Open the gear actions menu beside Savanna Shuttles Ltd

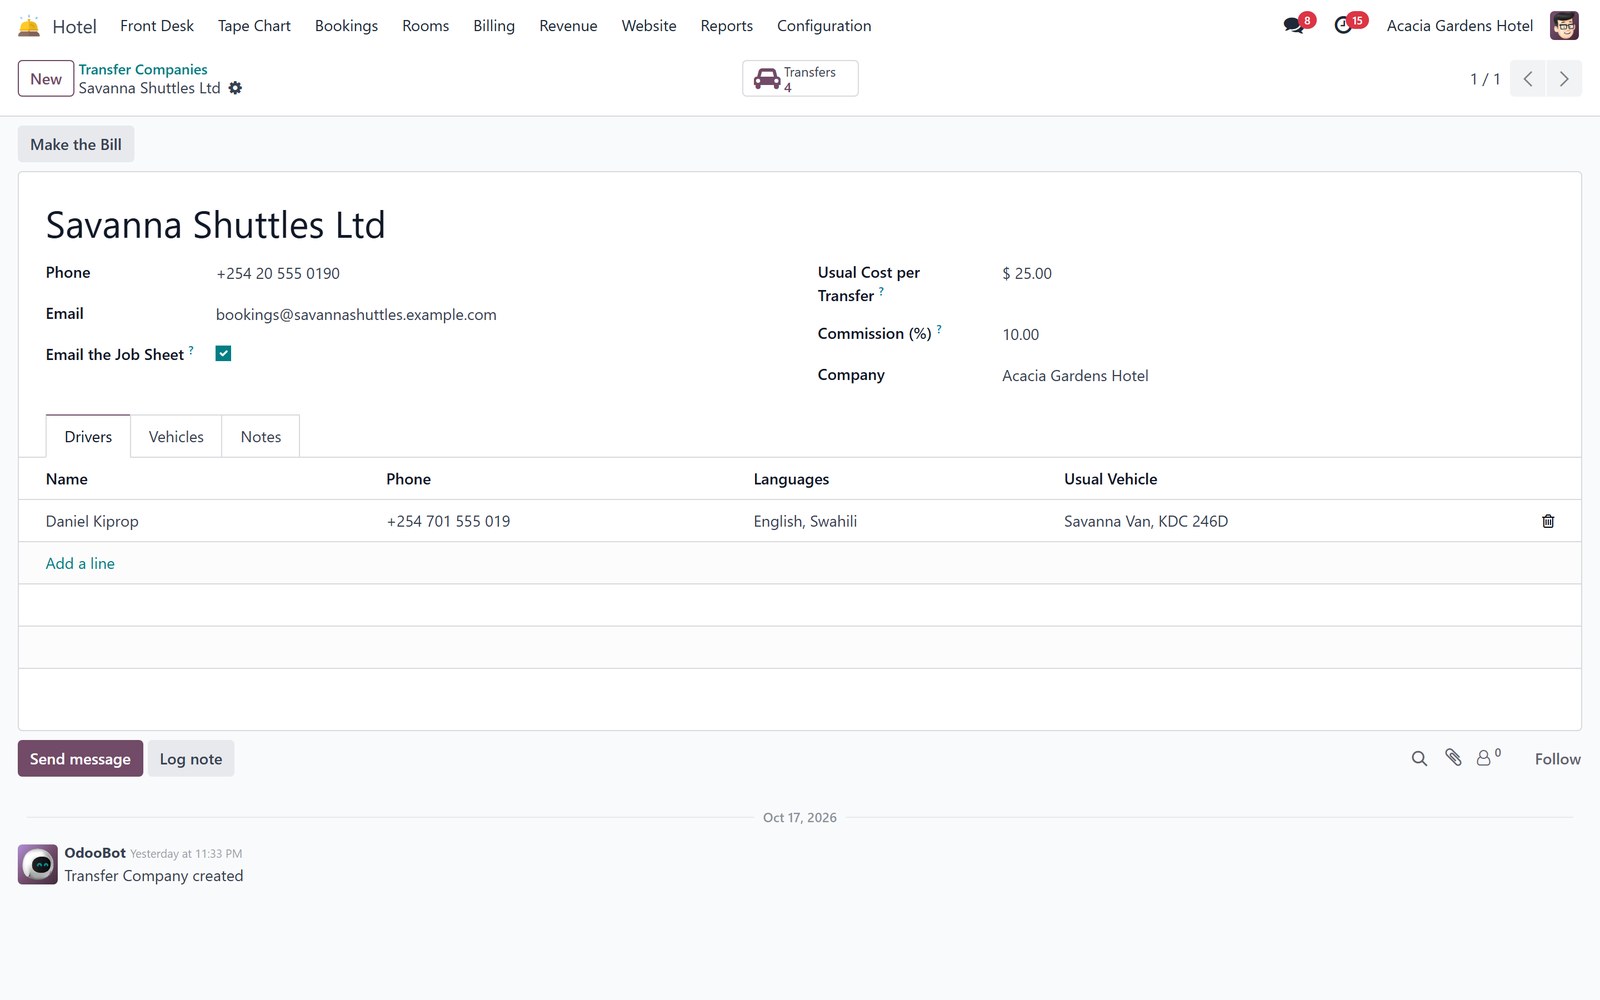(235, 88)
